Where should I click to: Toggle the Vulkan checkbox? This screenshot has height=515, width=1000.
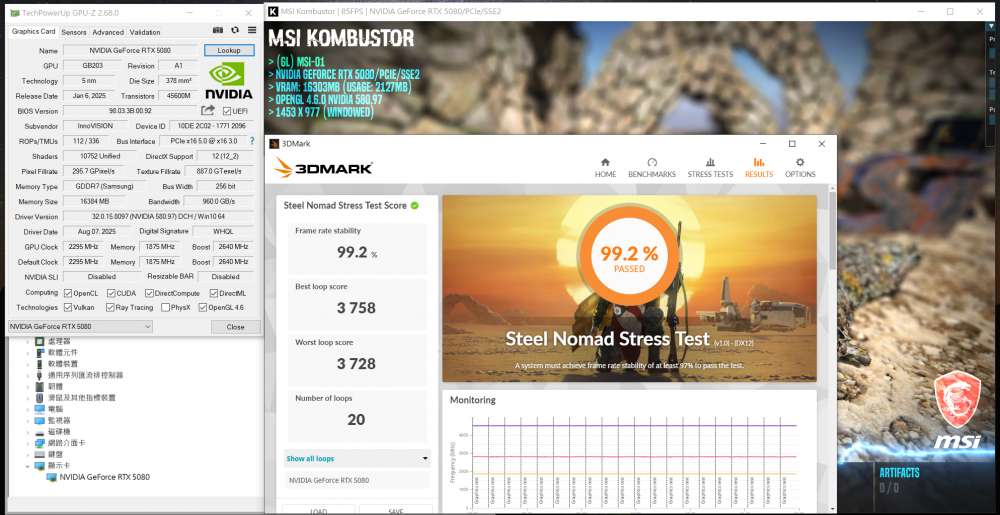click(x=68, y=308)
